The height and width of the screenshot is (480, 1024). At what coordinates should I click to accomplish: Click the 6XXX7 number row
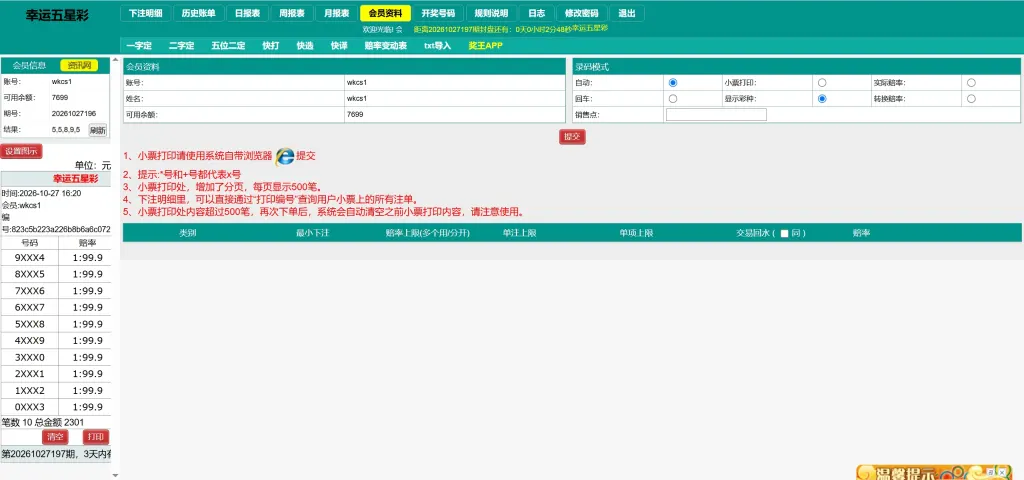56,308
